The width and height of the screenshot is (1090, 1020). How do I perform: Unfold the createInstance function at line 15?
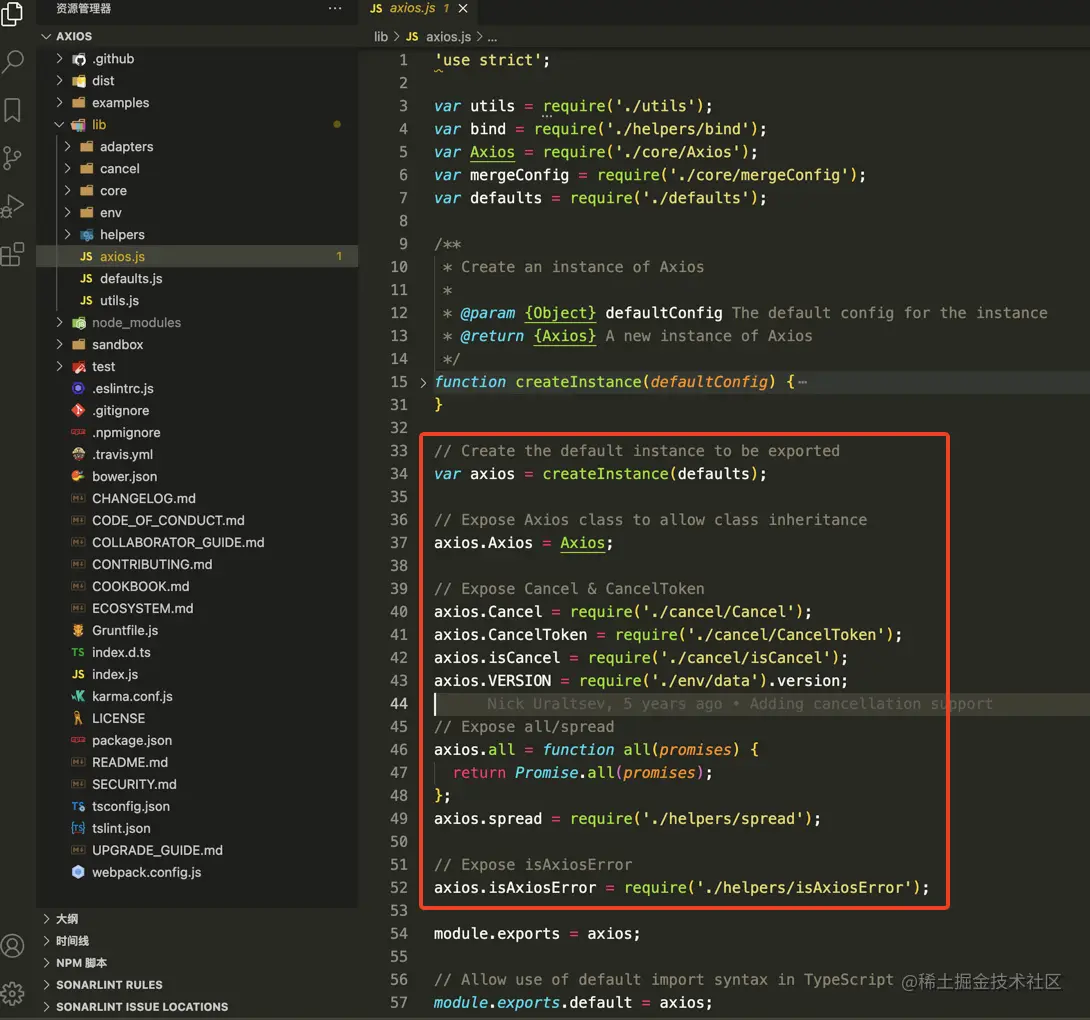tap(423, 382)
